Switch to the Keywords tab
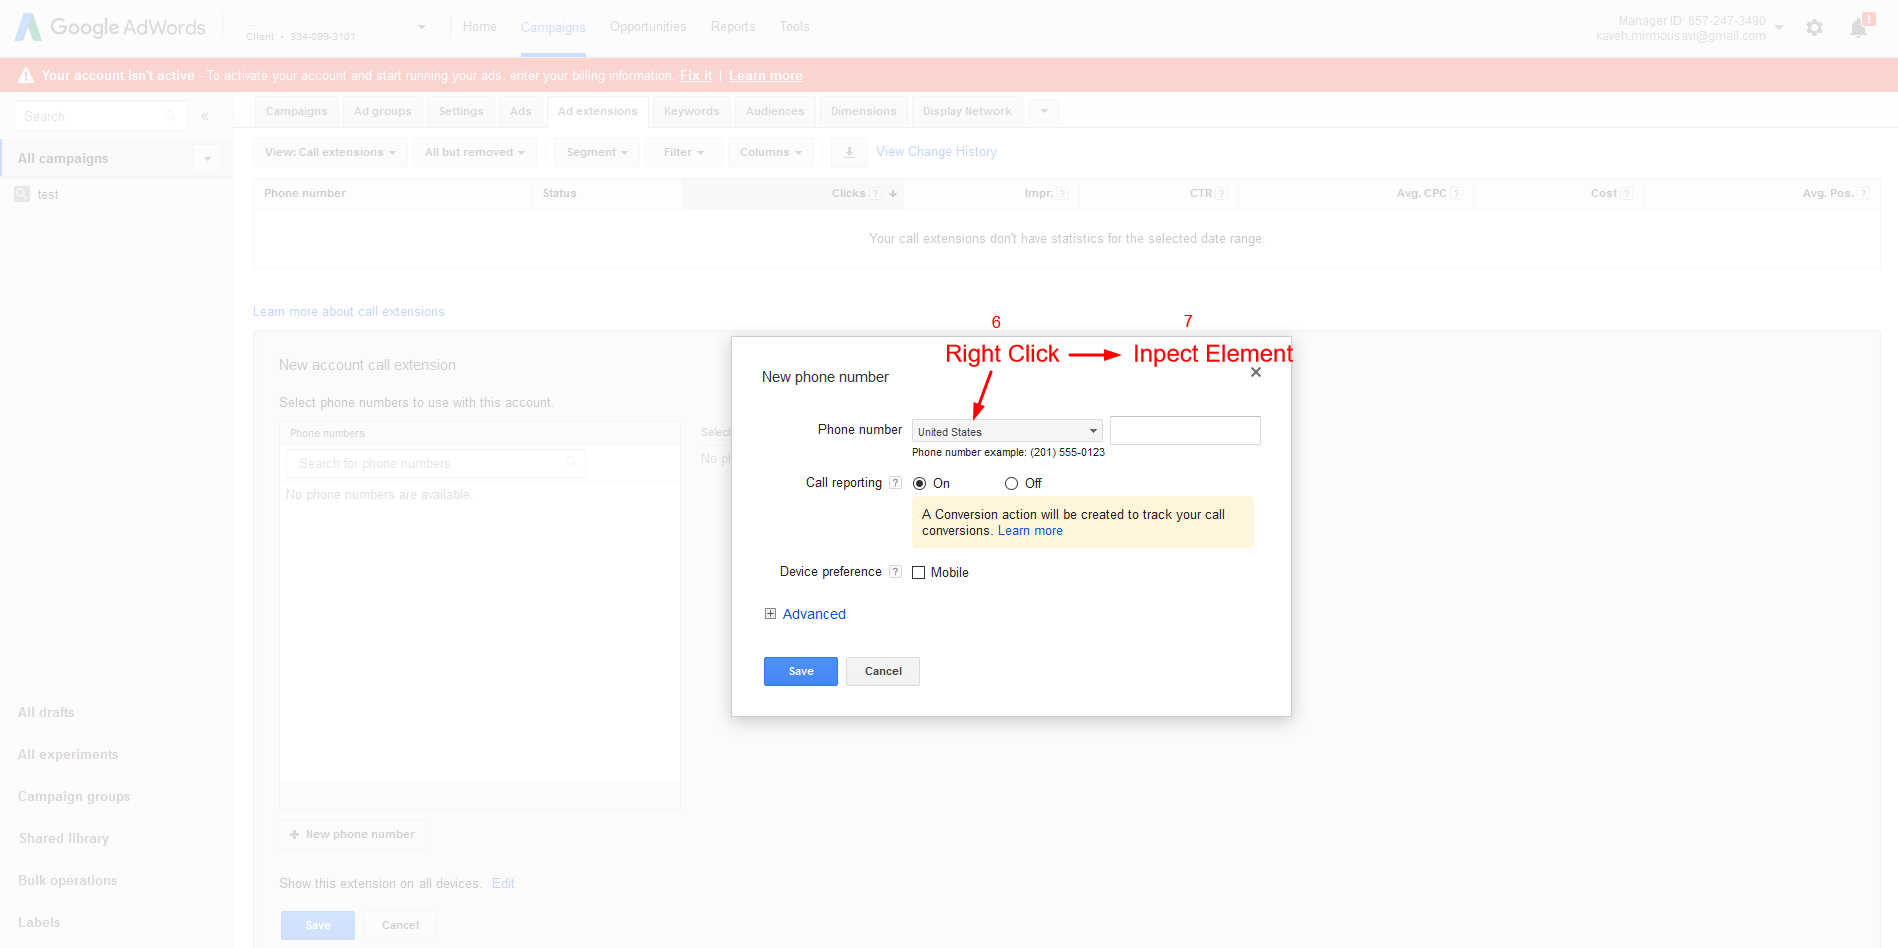The height and width of the screenshot is (948, 1898). (691, 111)
